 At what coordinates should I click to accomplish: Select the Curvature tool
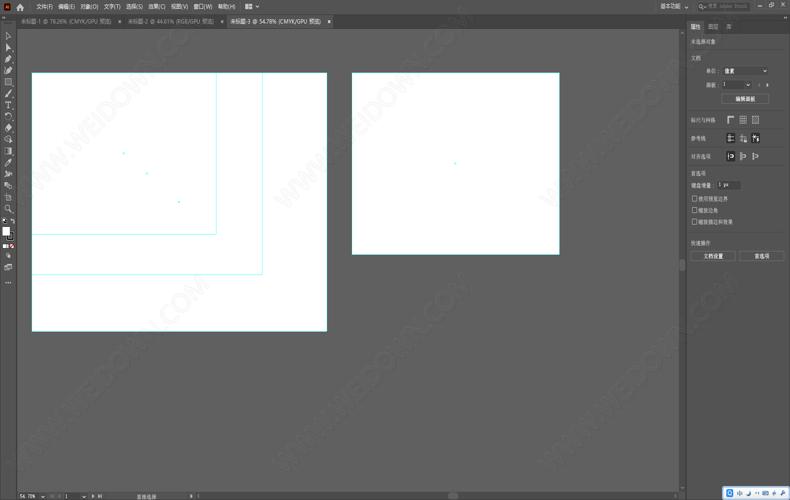pos(8,71)
